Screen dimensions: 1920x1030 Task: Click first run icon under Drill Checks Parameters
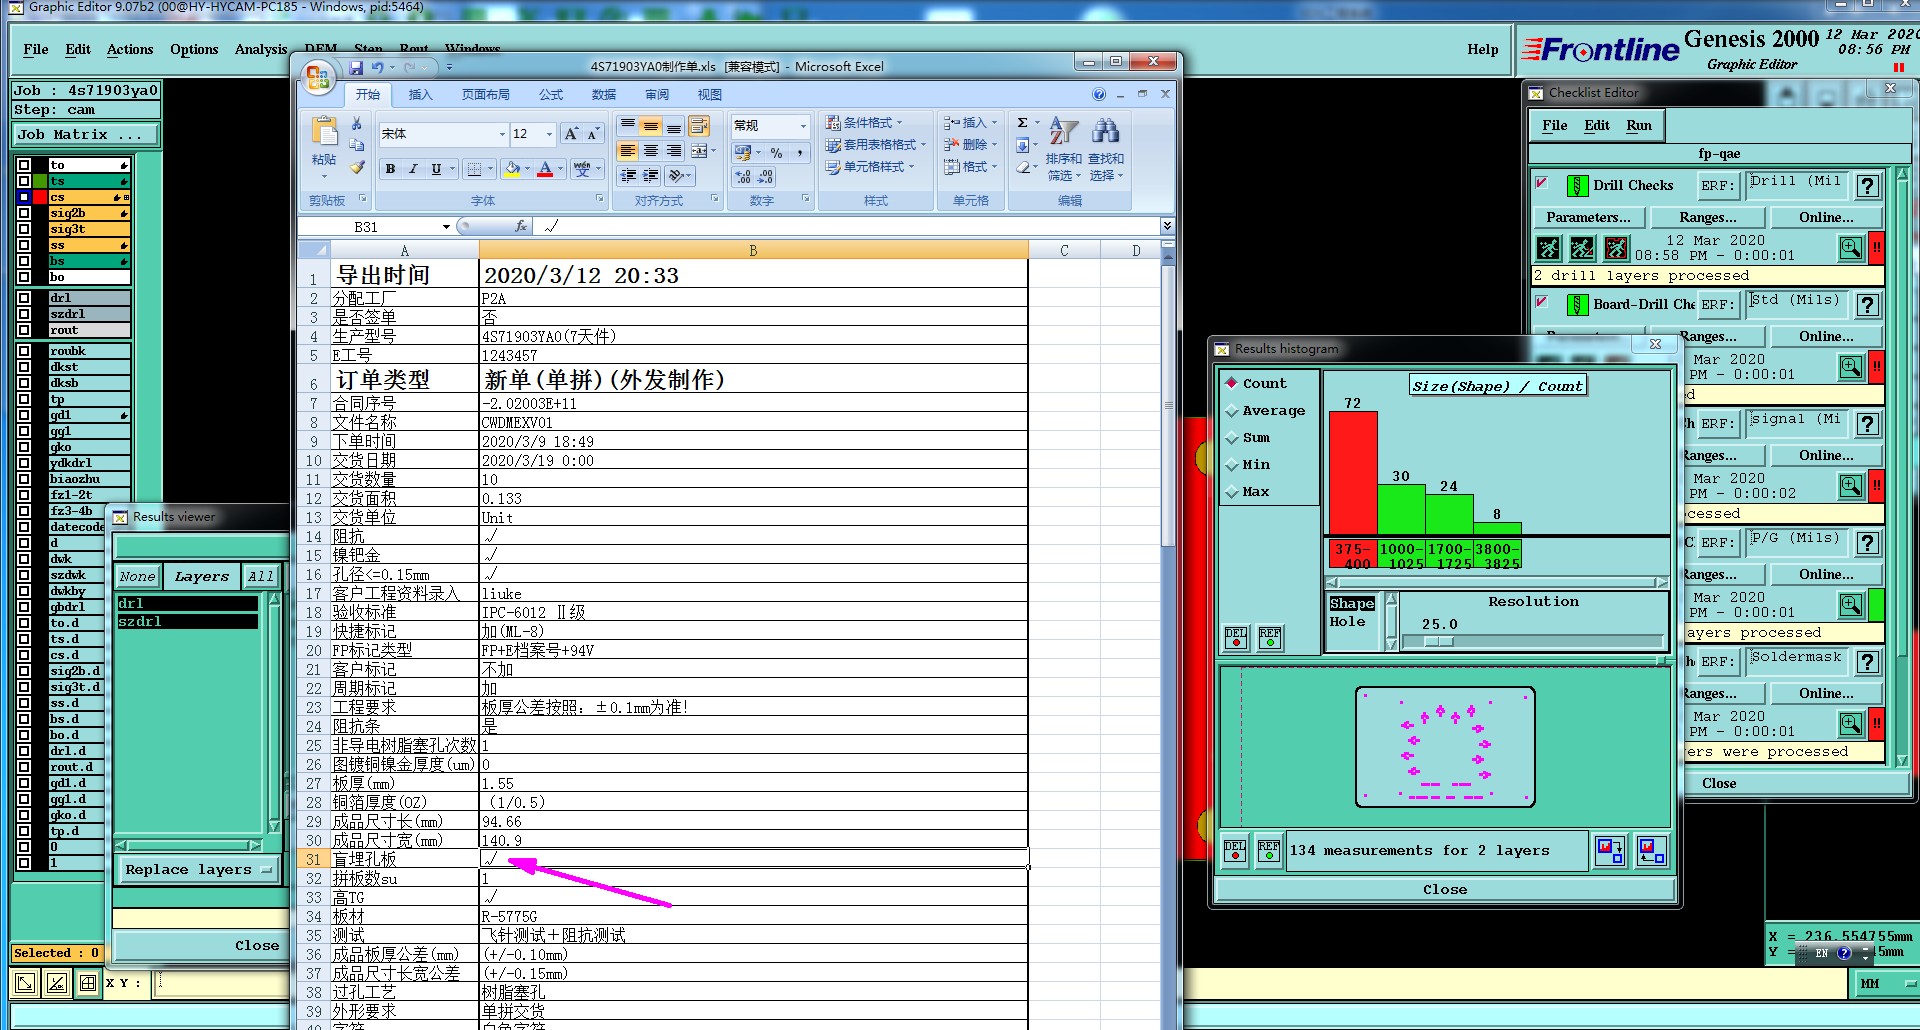click(1548, 248)
